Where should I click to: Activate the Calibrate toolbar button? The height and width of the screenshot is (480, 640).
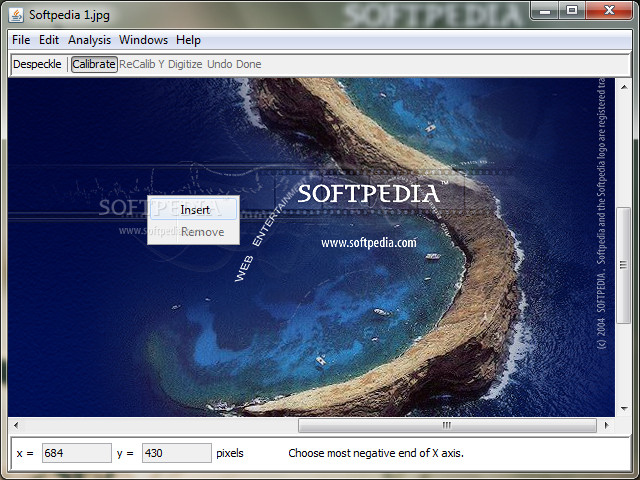click(94, 64)
